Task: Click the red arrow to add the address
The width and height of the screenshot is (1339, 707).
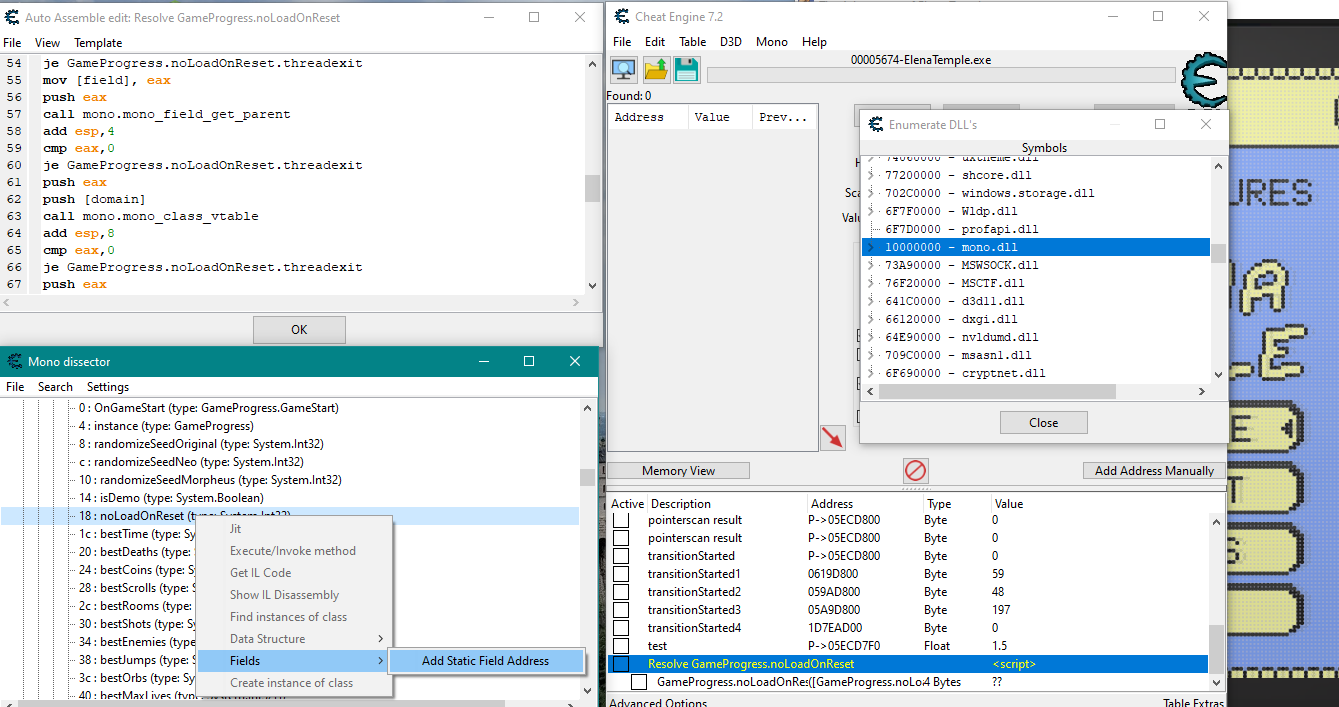Action: [832, 437]
